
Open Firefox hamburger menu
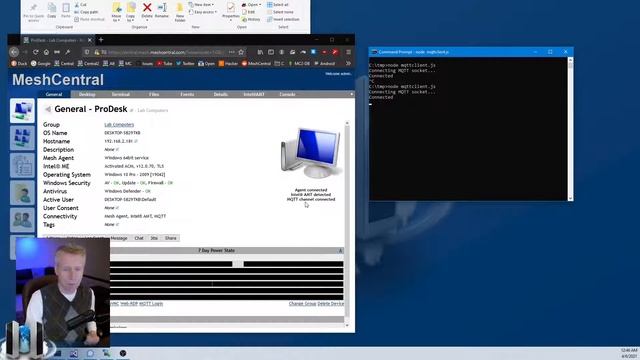point(348,52)
